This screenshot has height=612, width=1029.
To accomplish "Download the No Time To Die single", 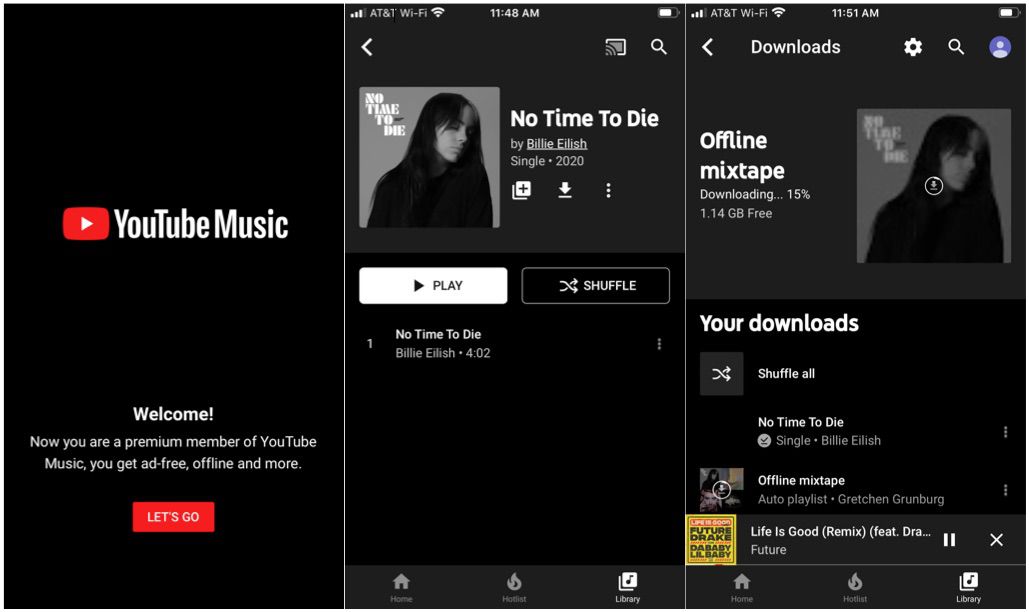I will click(564, 190).
